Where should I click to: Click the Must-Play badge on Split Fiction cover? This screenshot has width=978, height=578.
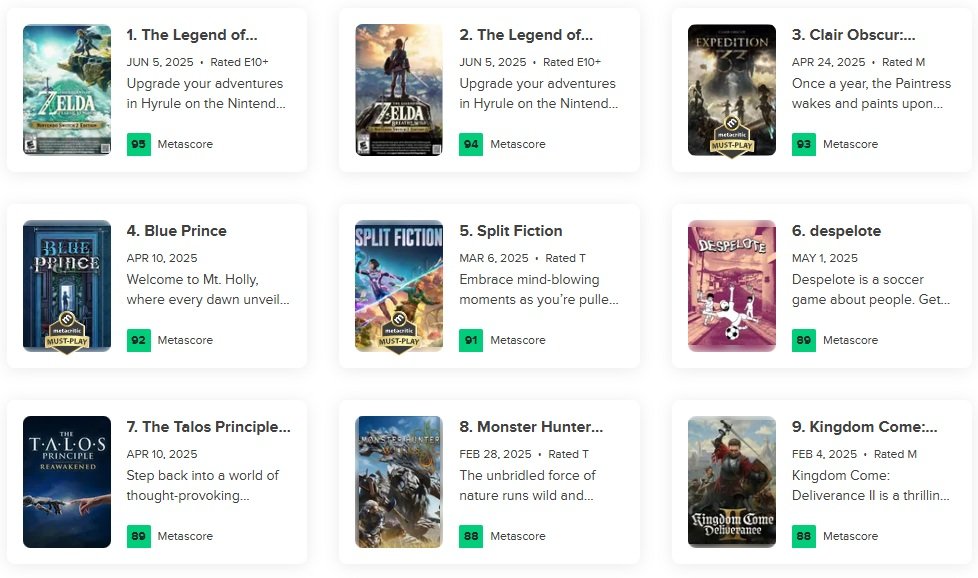click(x=399, y=333)
